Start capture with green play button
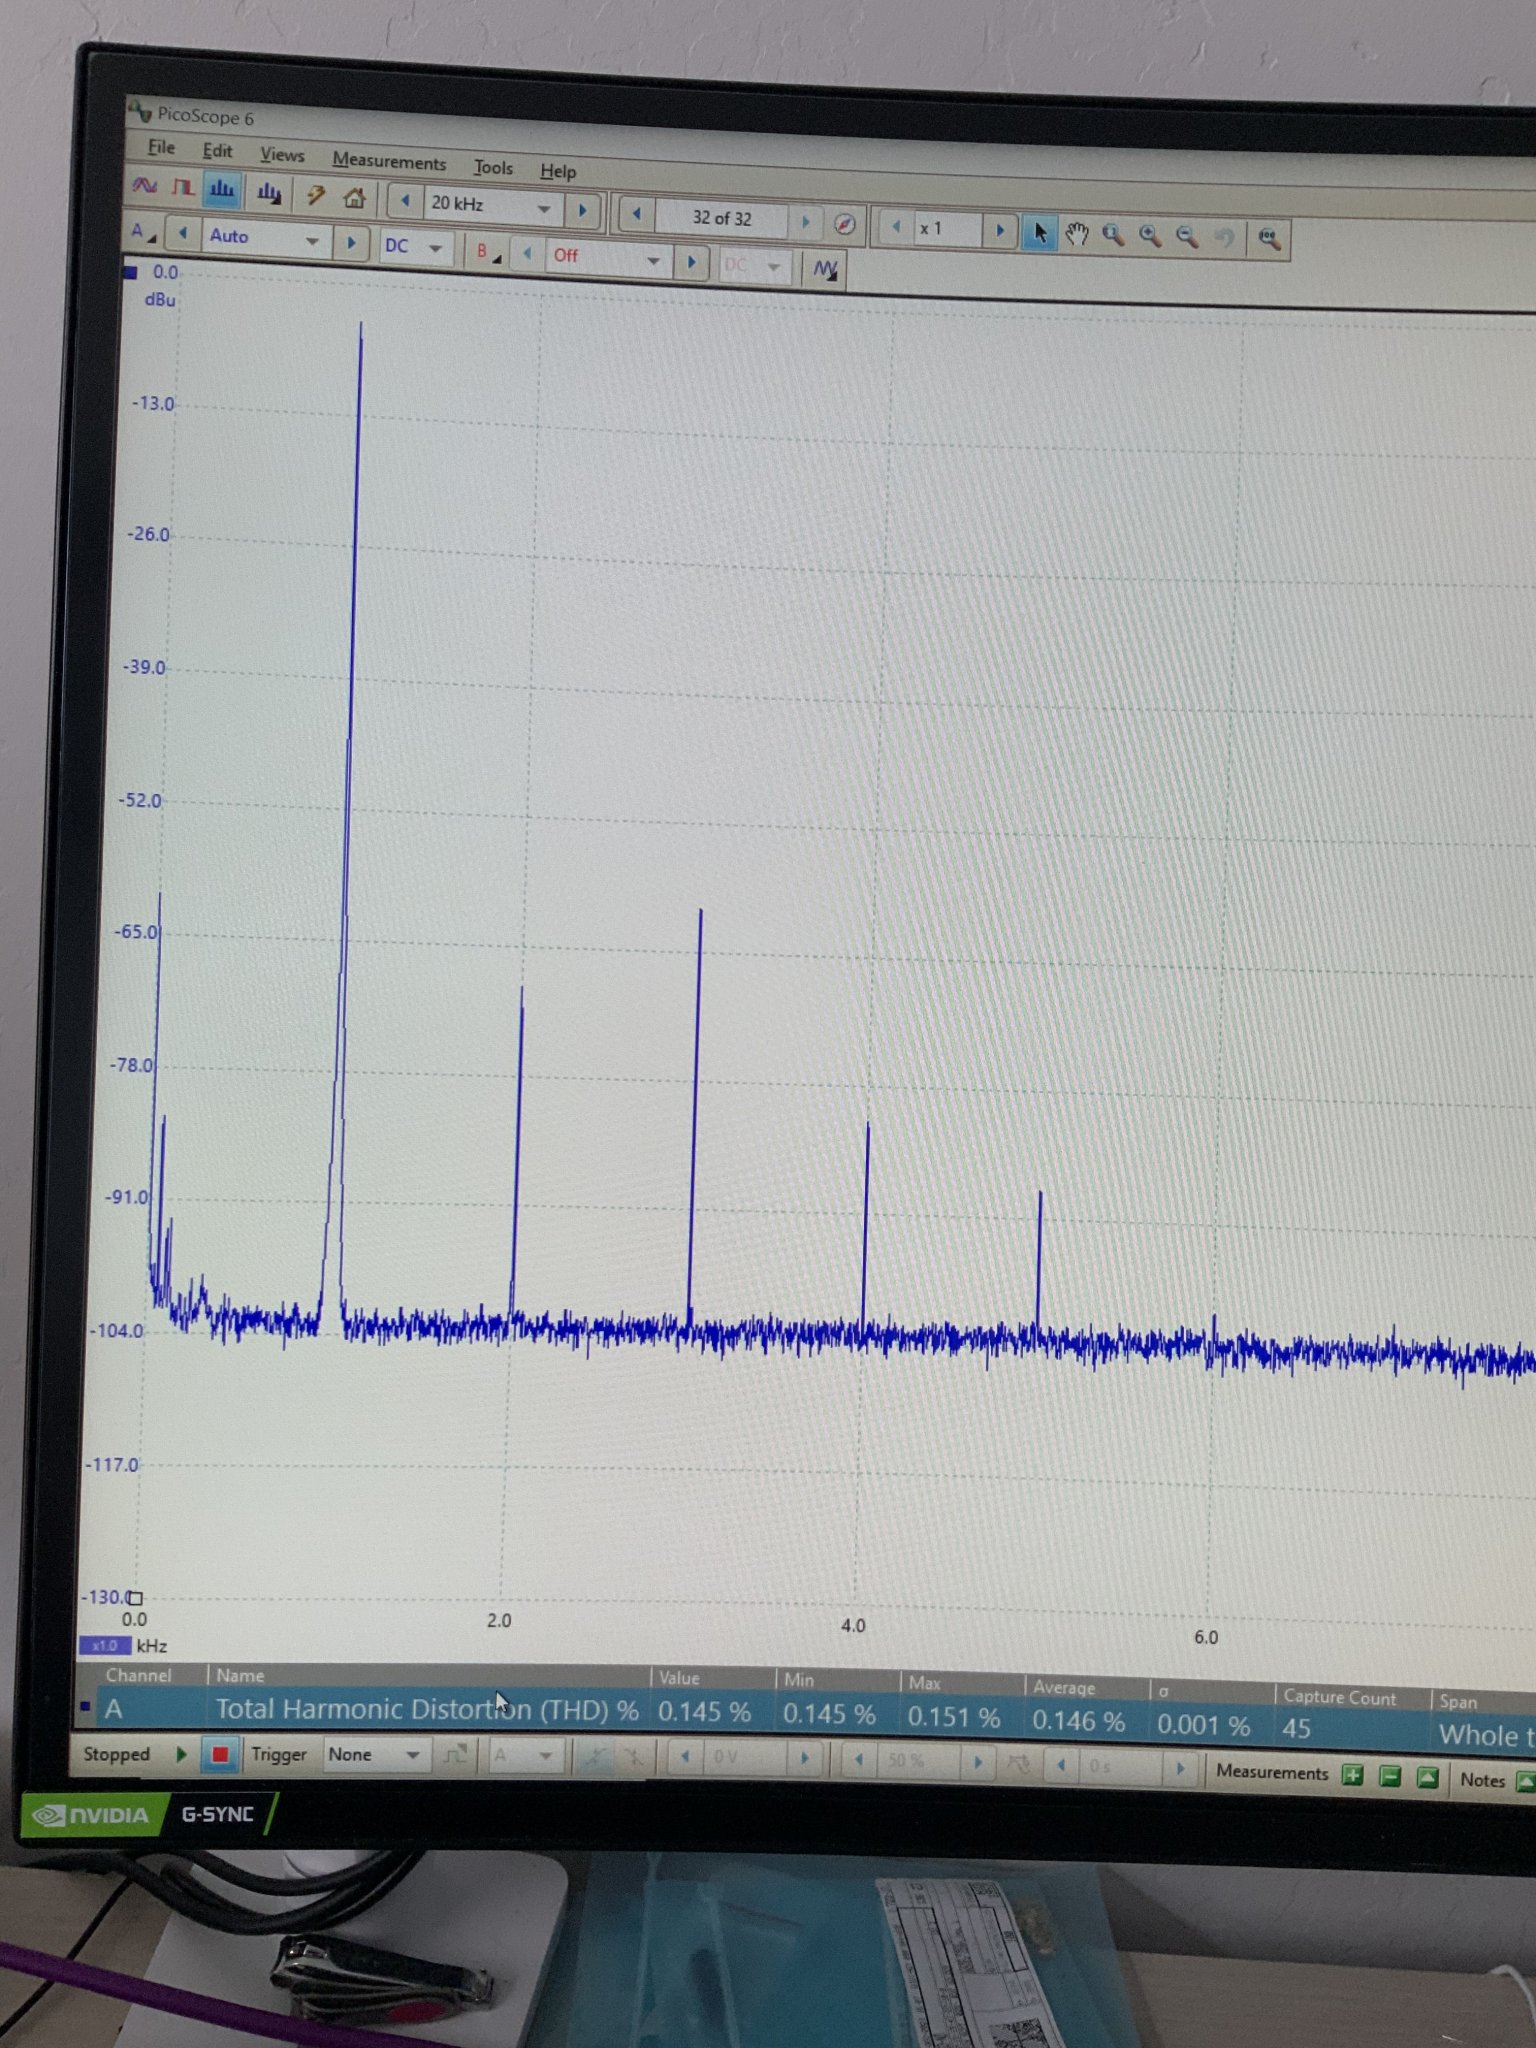This screenshot has width=1536, height=2048. coord(182,1753)
